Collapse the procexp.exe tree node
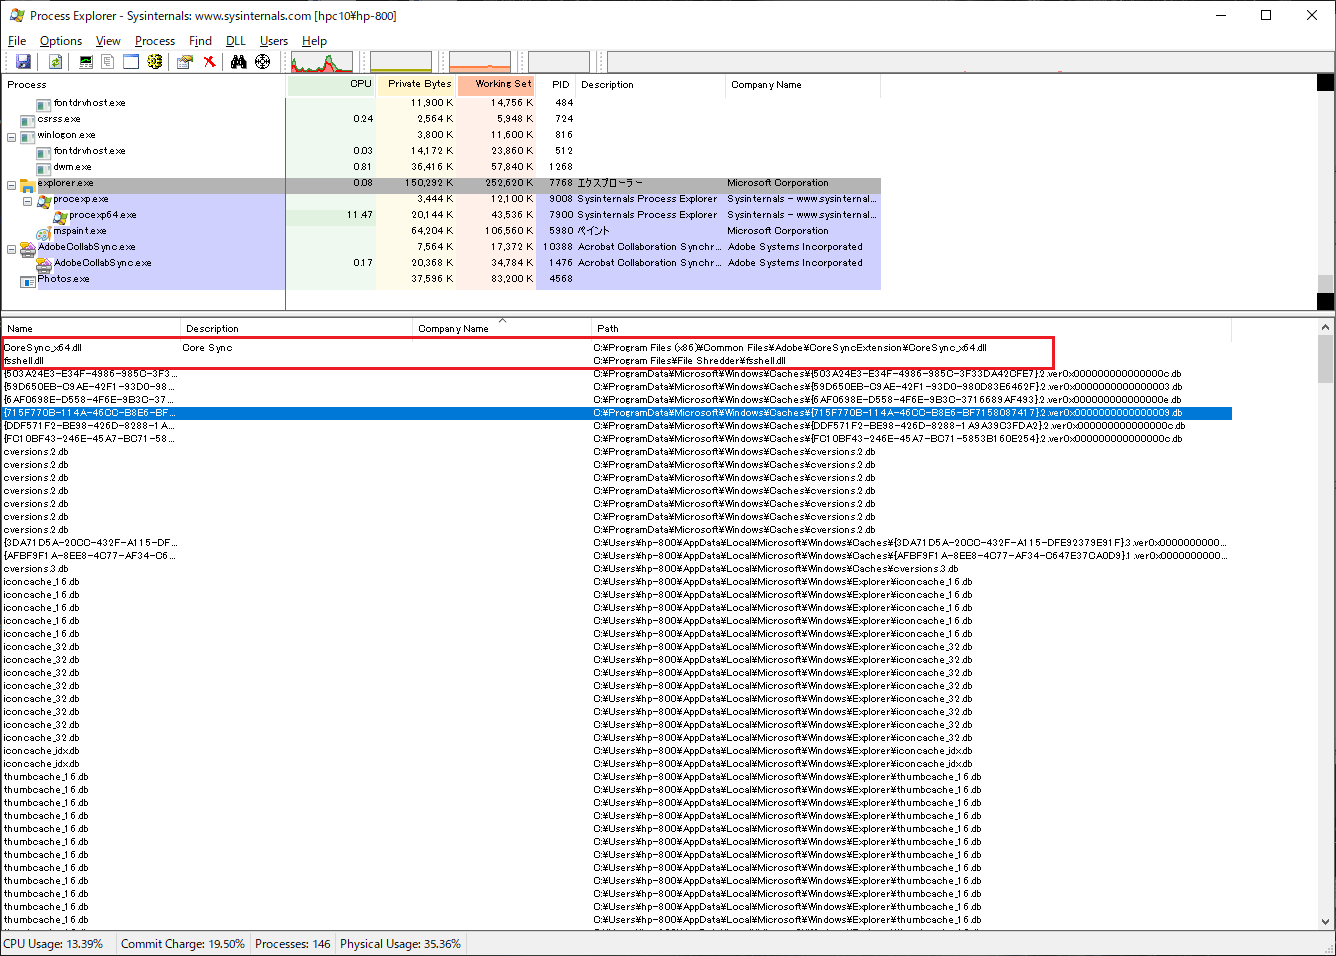This screenshot has height=956, width=1336. coord(27,200)
